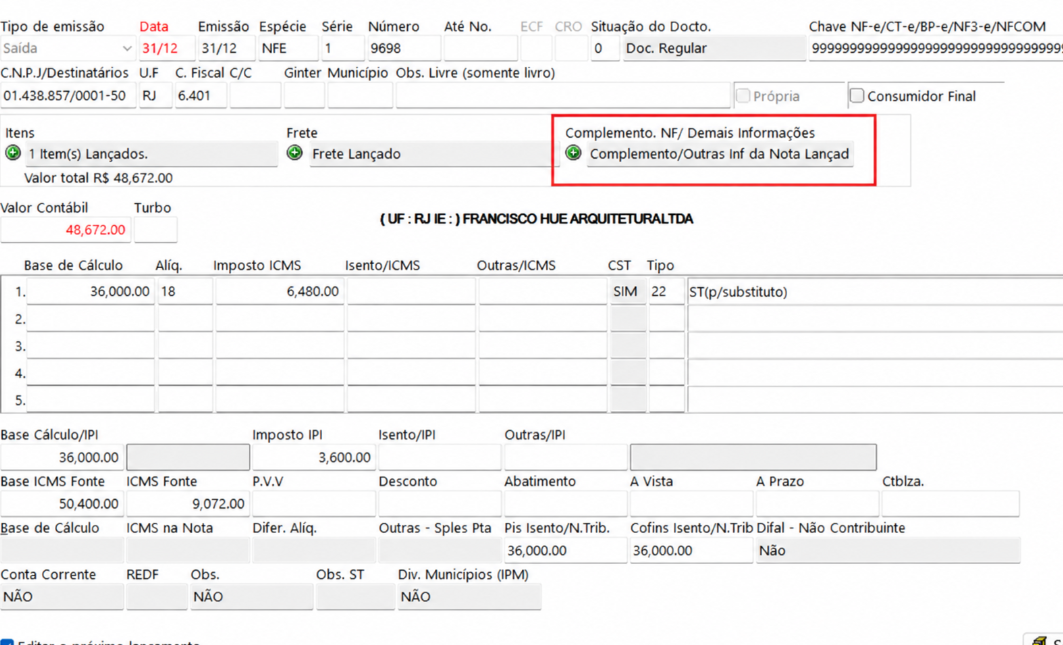Focus the Base Cálculo/IPI field

[62, 457]
